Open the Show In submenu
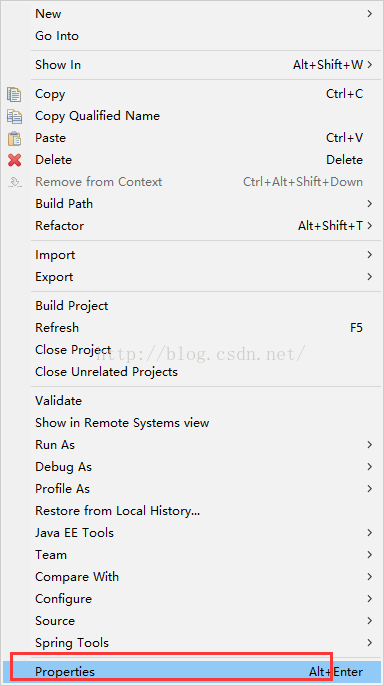384x686 pixels. click(192, 65)
